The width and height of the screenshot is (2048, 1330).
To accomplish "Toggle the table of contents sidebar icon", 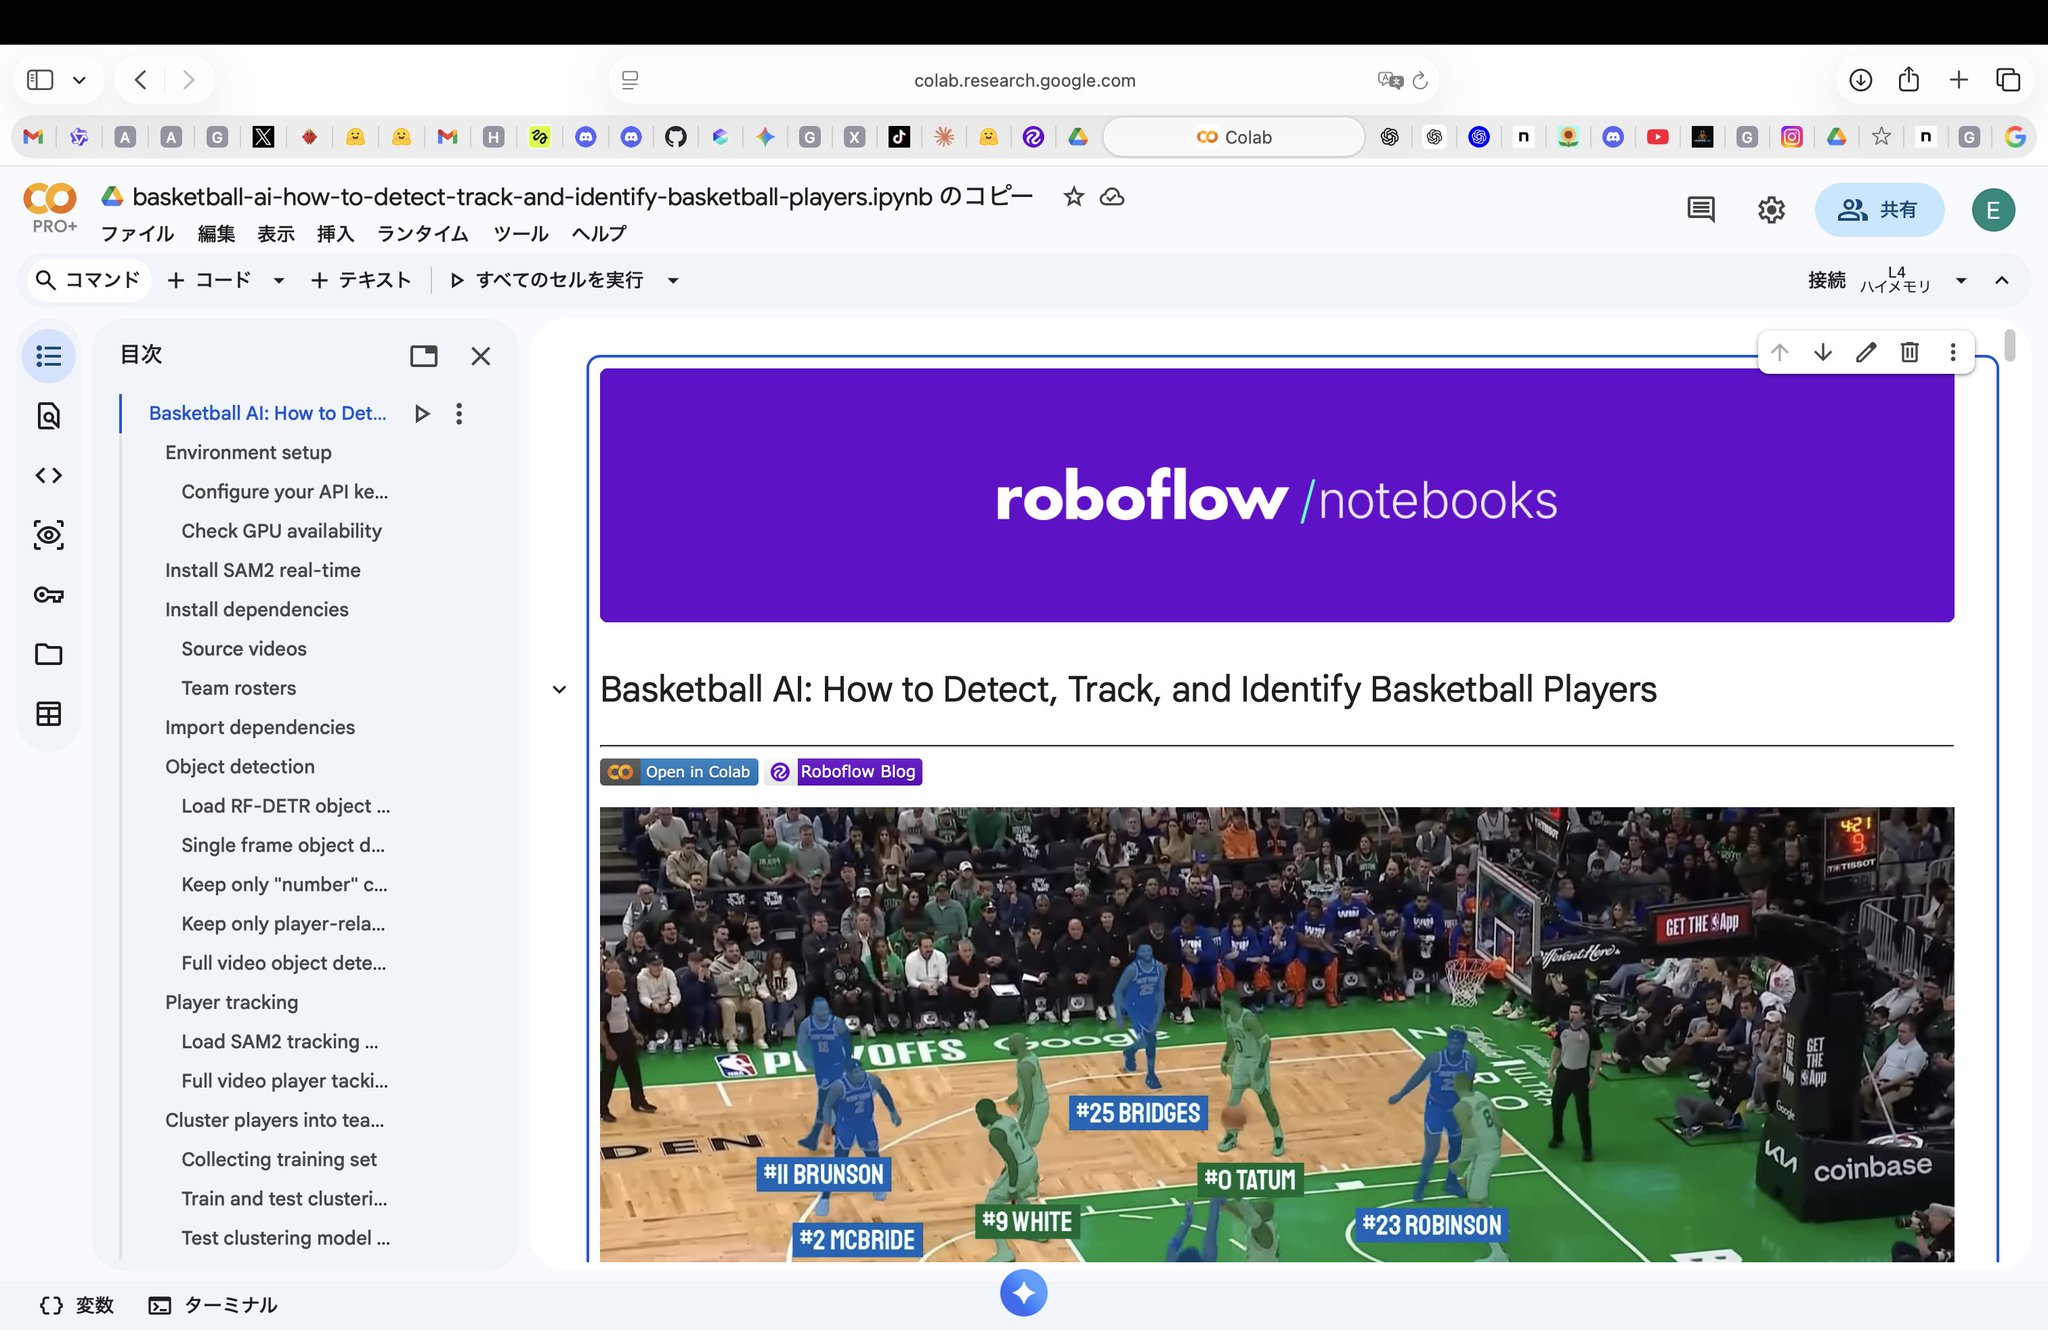I will tap(48, 356).
